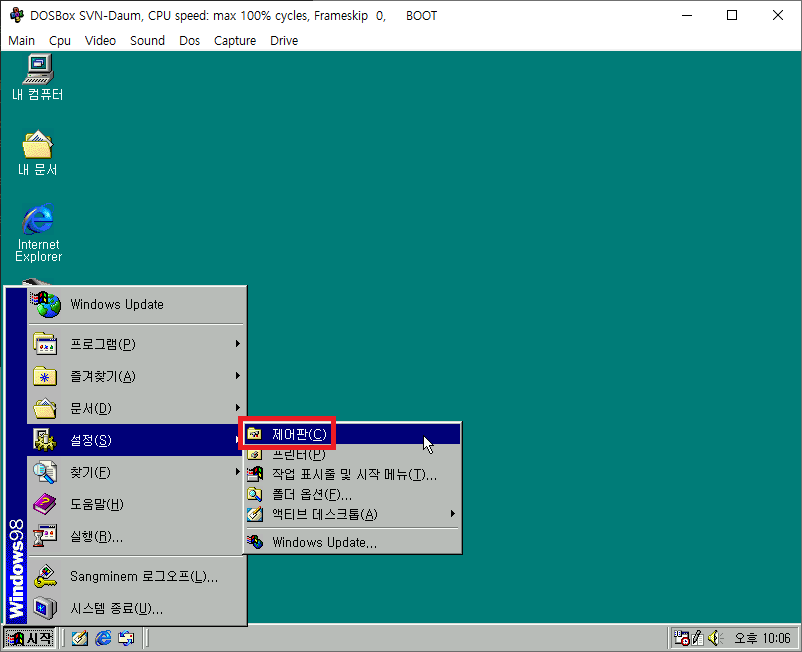Select 프린터(P) in the settings submenu
This screenshot has width=802, height=652.
pyautogui.click(x=353, y=454)
